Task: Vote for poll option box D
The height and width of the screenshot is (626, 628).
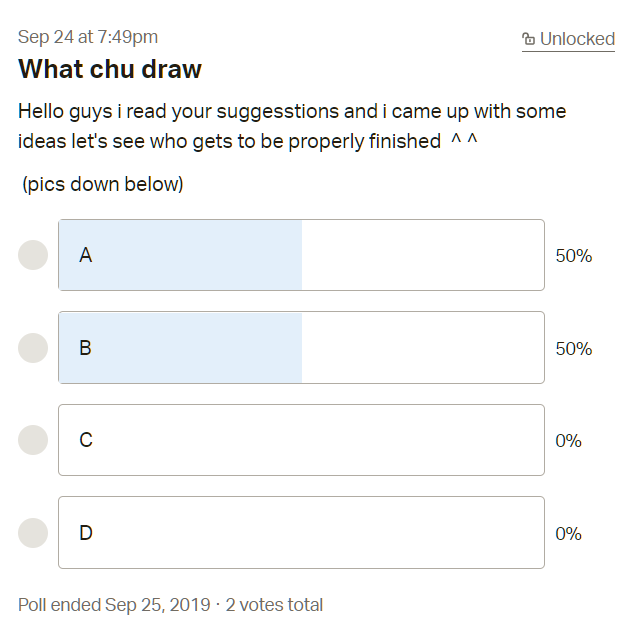Action: pos(301,533)
